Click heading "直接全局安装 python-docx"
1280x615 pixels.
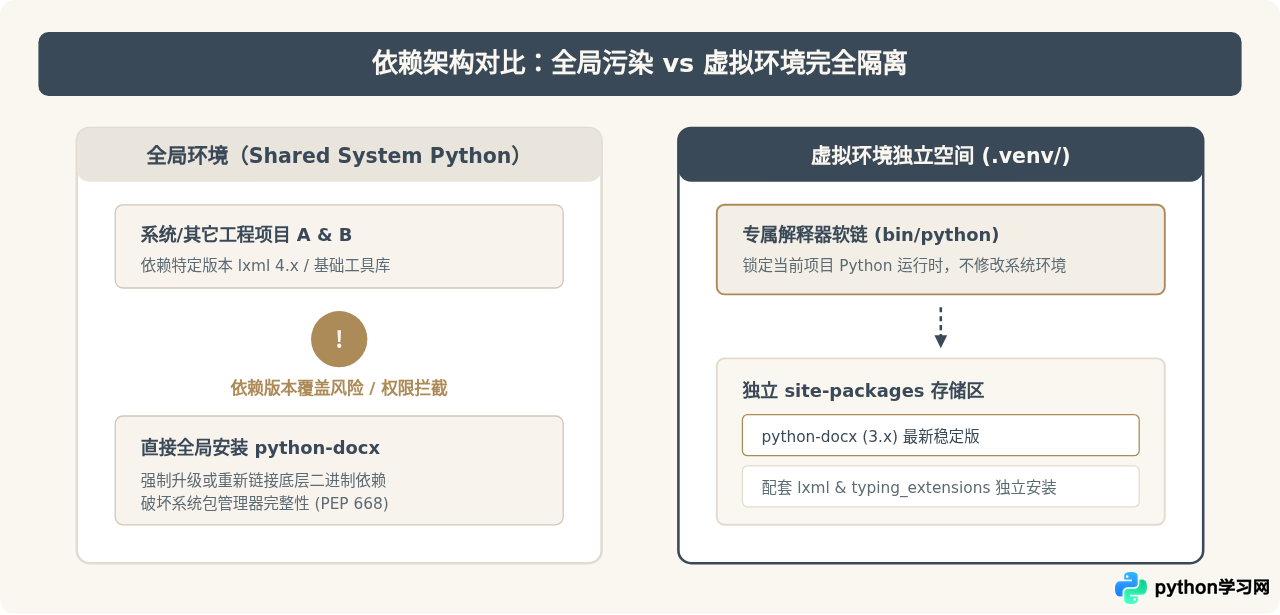click(260, 447)
